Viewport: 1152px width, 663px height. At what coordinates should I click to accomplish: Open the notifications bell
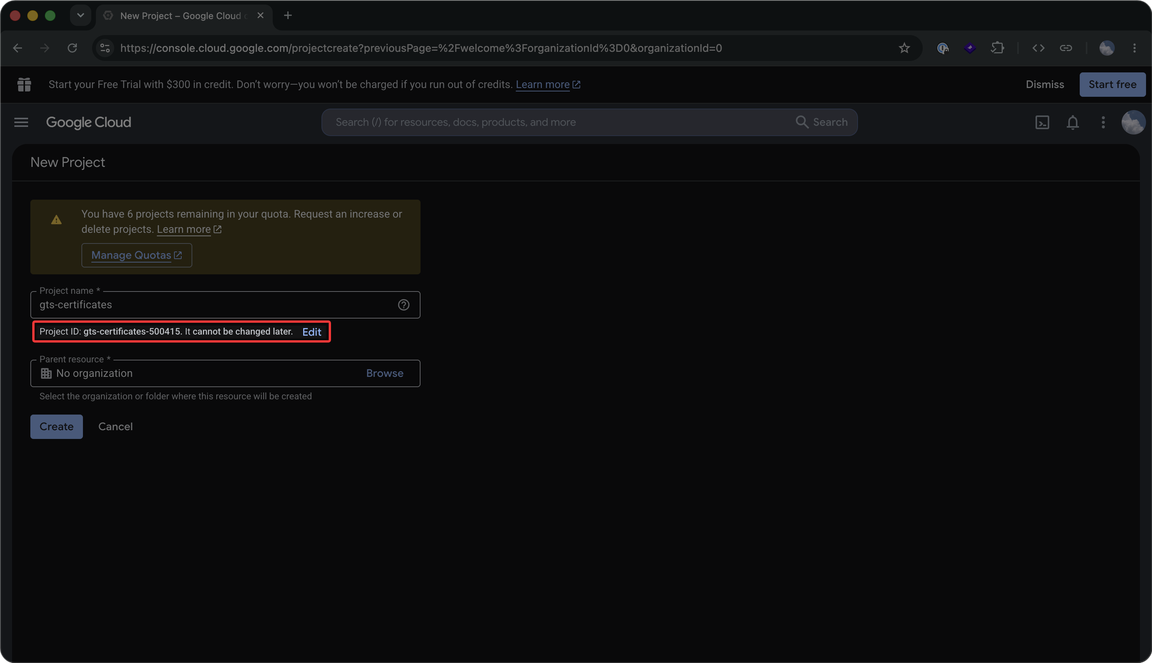(1073, 123)
